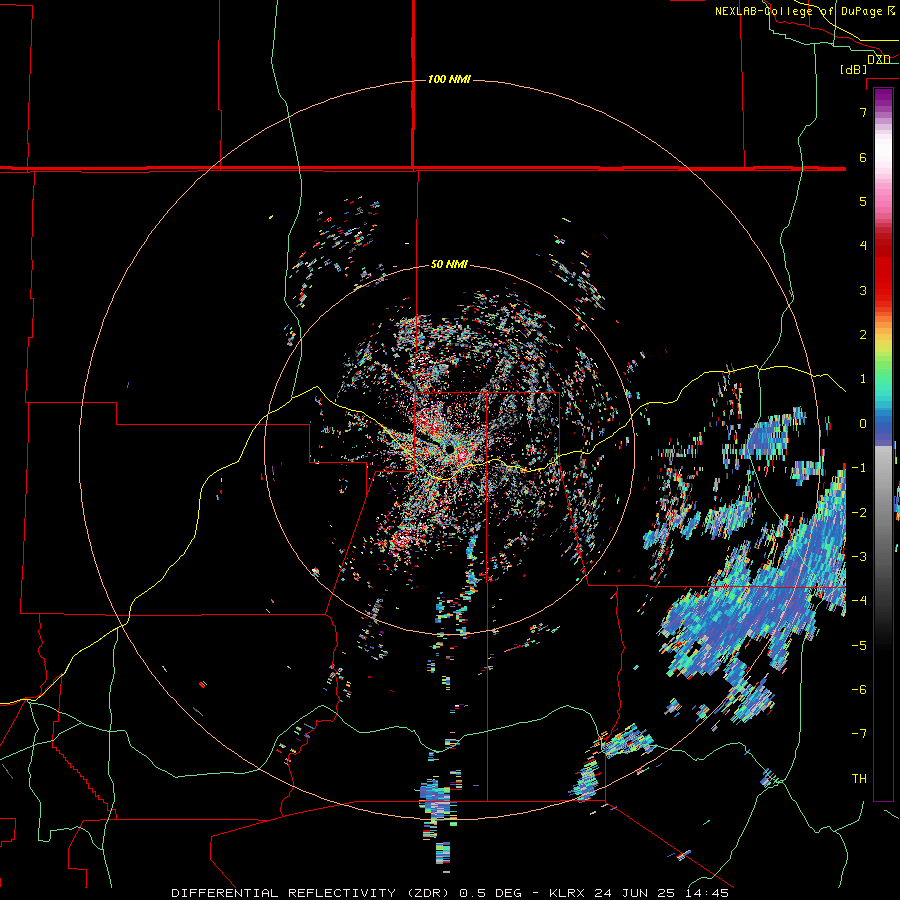Click the DIFFERENTIAL REFLECTIVITY (ZDR) title caption
The height and width of the screenshot is (900, 900).
(450, 893)
